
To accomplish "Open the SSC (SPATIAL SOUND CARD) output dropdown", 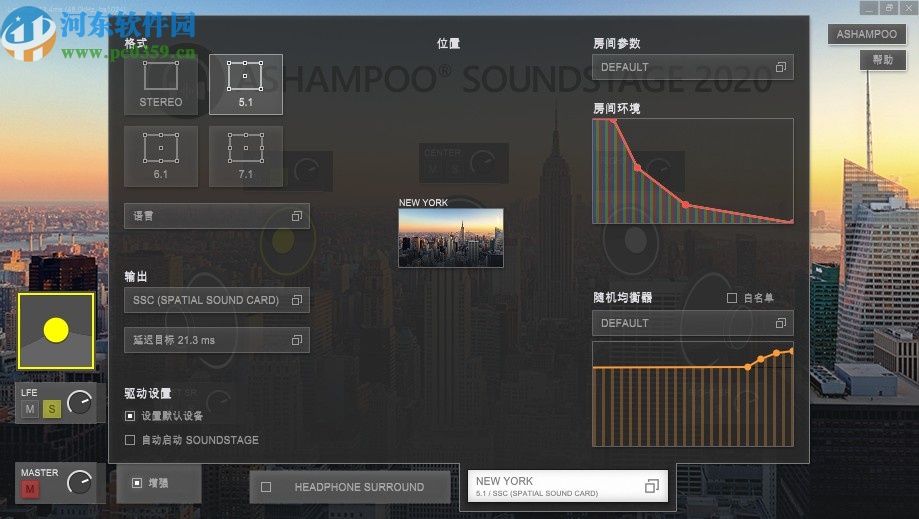I will click(217, 300).
